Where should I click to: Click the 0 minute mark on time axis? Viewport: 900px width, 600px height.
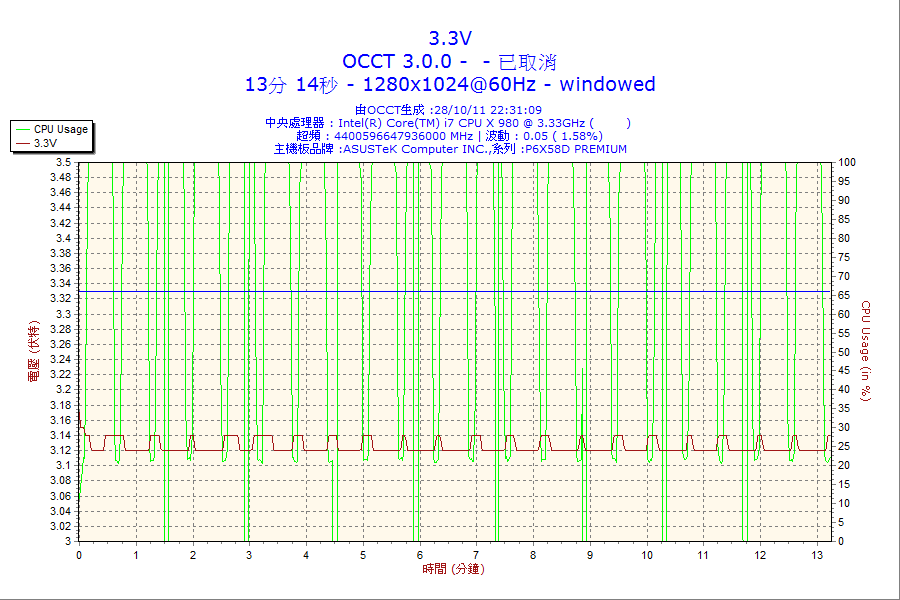[79, 555]
